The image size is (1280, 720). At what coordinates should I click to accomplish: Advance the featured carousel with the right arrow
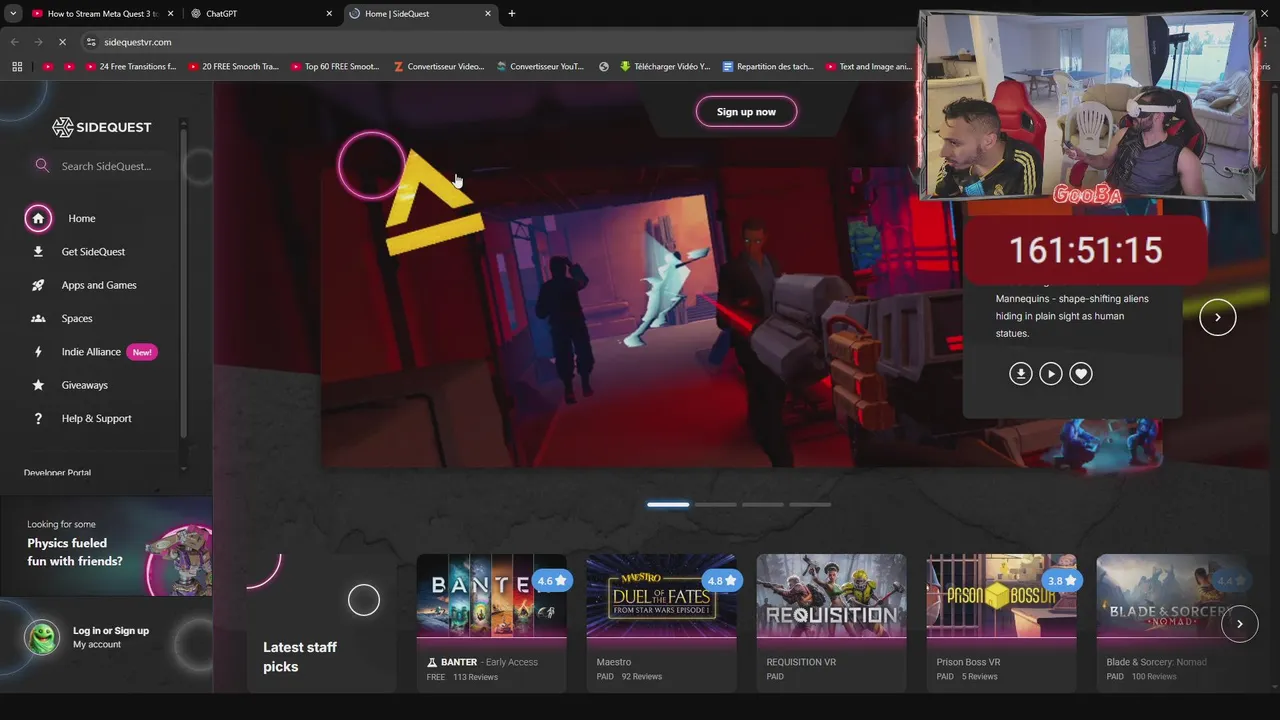click(x=1217, y=317)
